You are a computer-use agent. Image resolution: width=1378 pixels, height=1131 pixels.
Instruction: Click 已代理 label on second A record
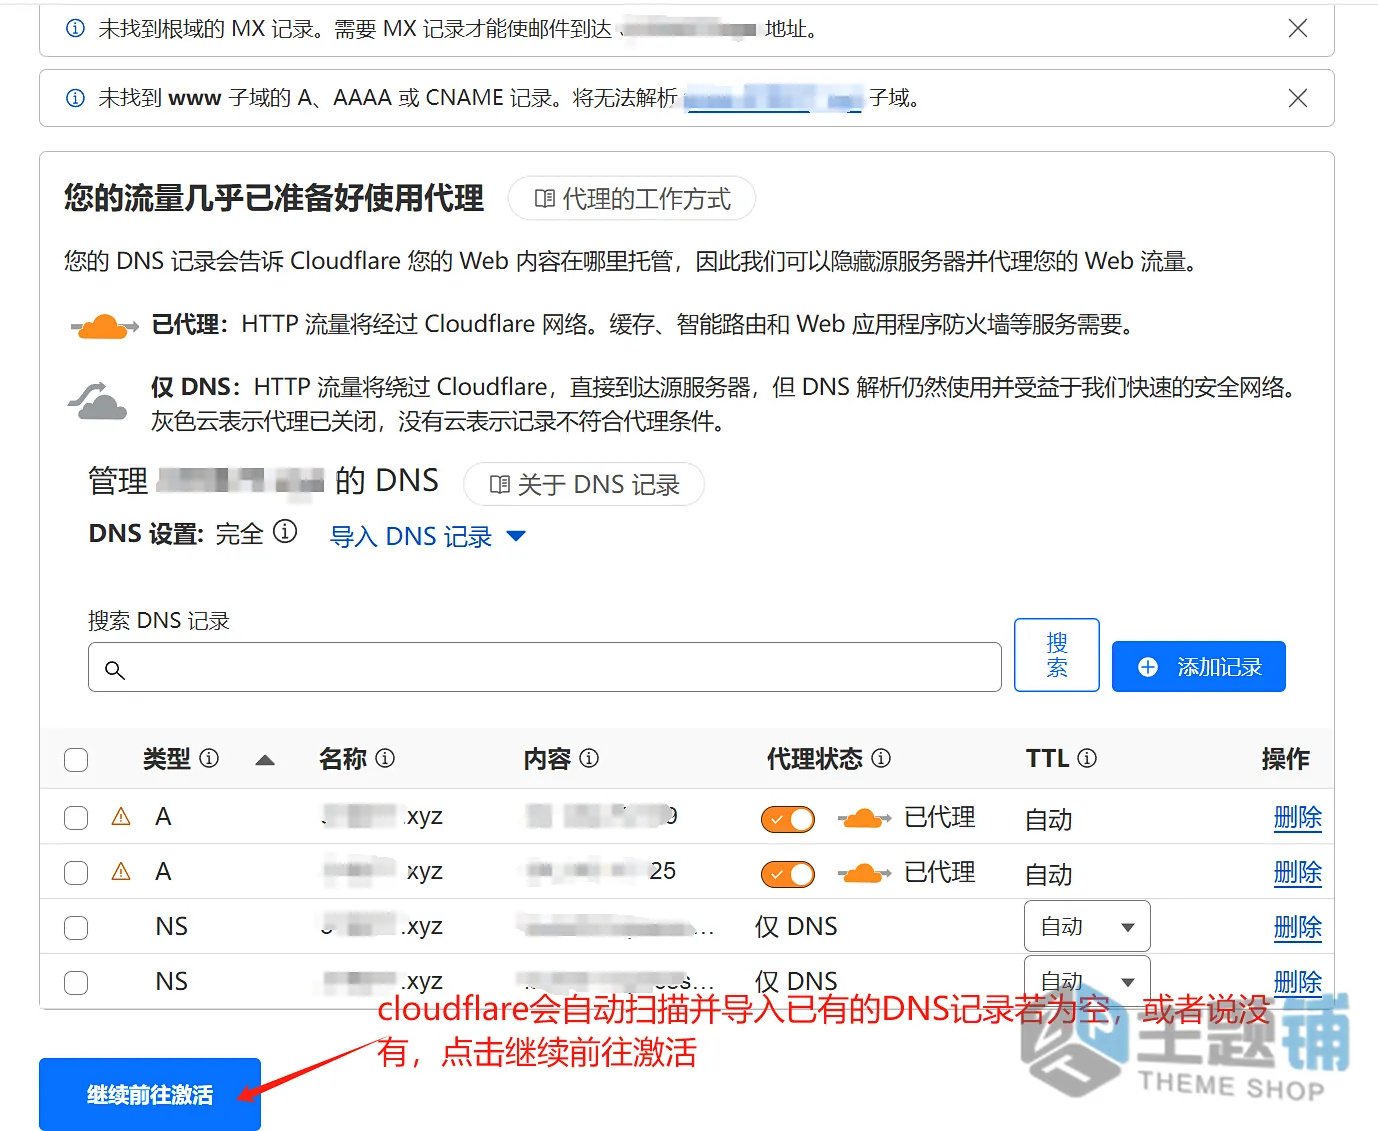940,873
